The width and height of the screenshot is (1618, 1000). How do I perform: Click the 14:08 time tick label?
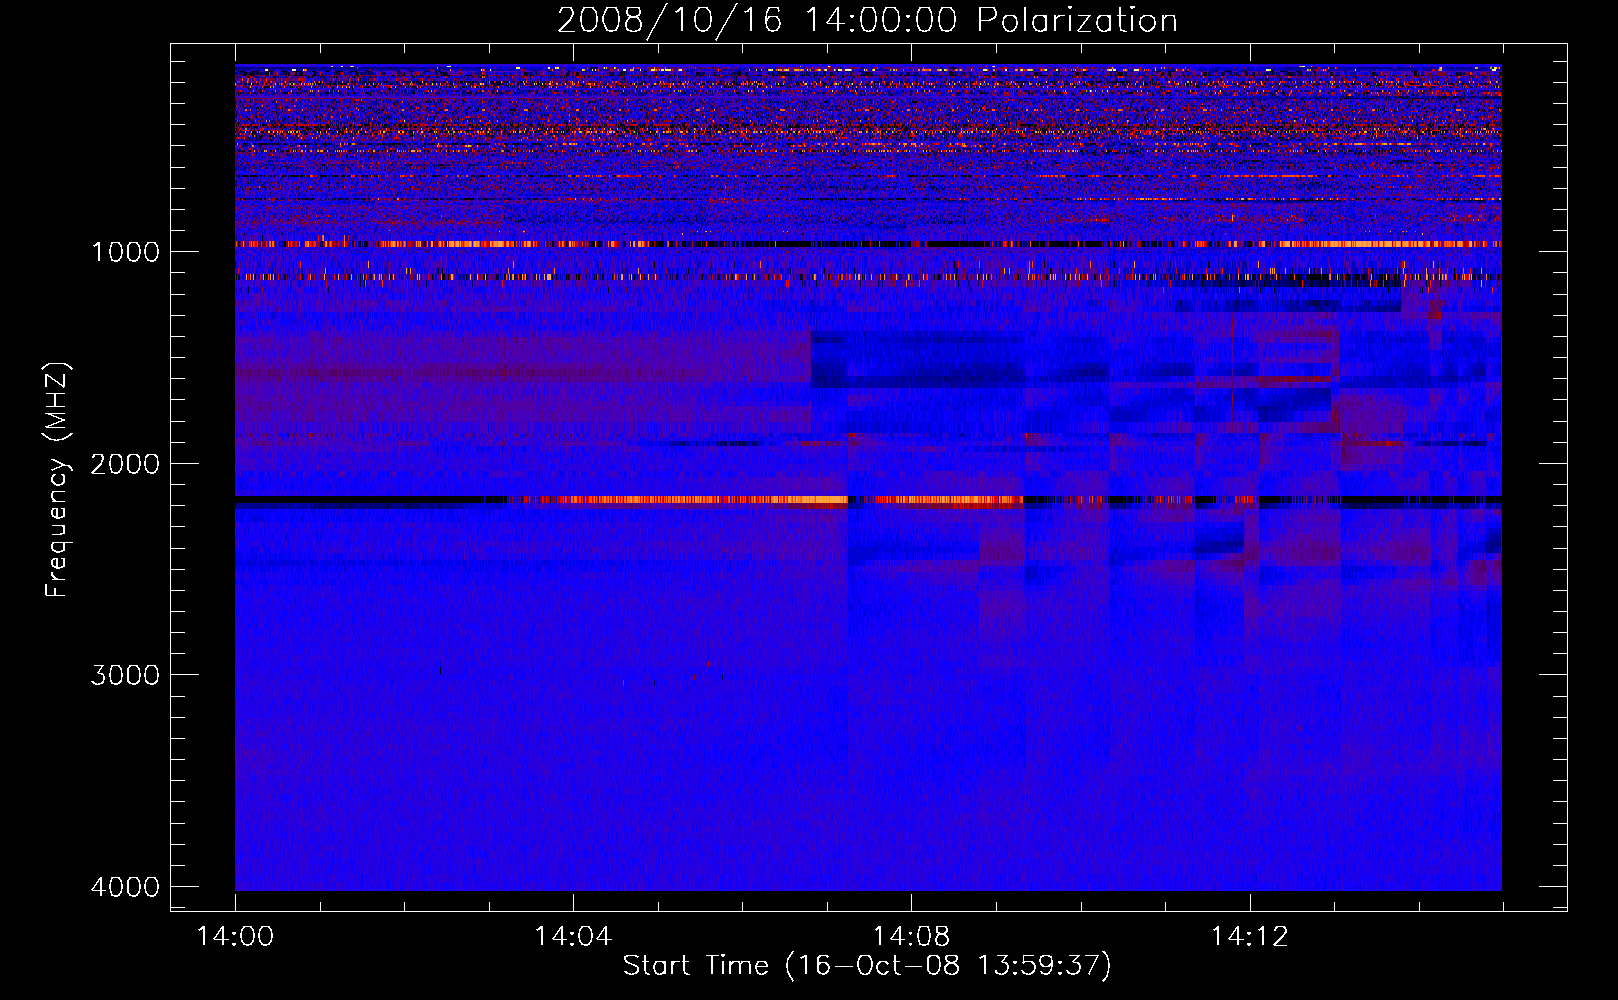tap(911, 937)
